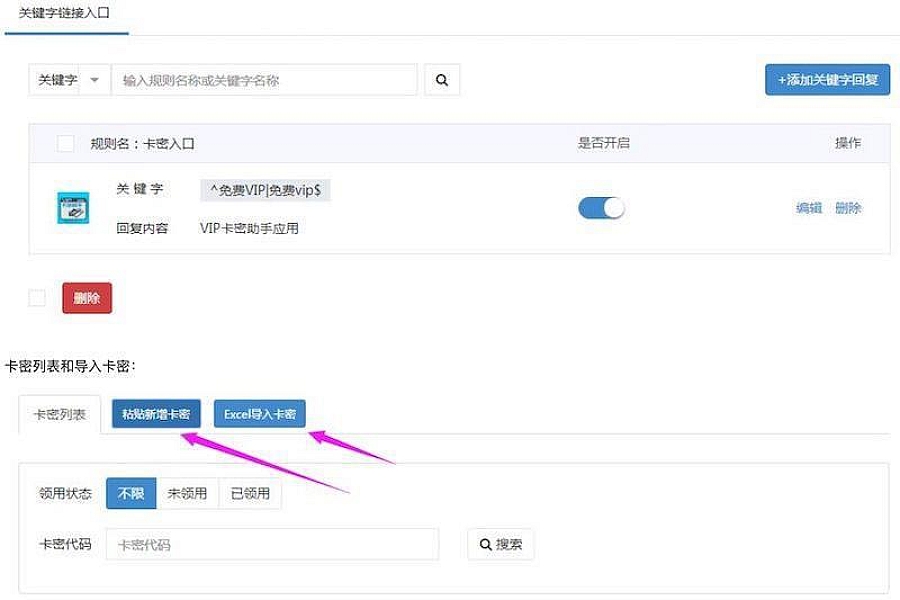Click 编辑 link for 卡密入口 rule
This screenshot has width=900, height=600.
pos(809,208)
